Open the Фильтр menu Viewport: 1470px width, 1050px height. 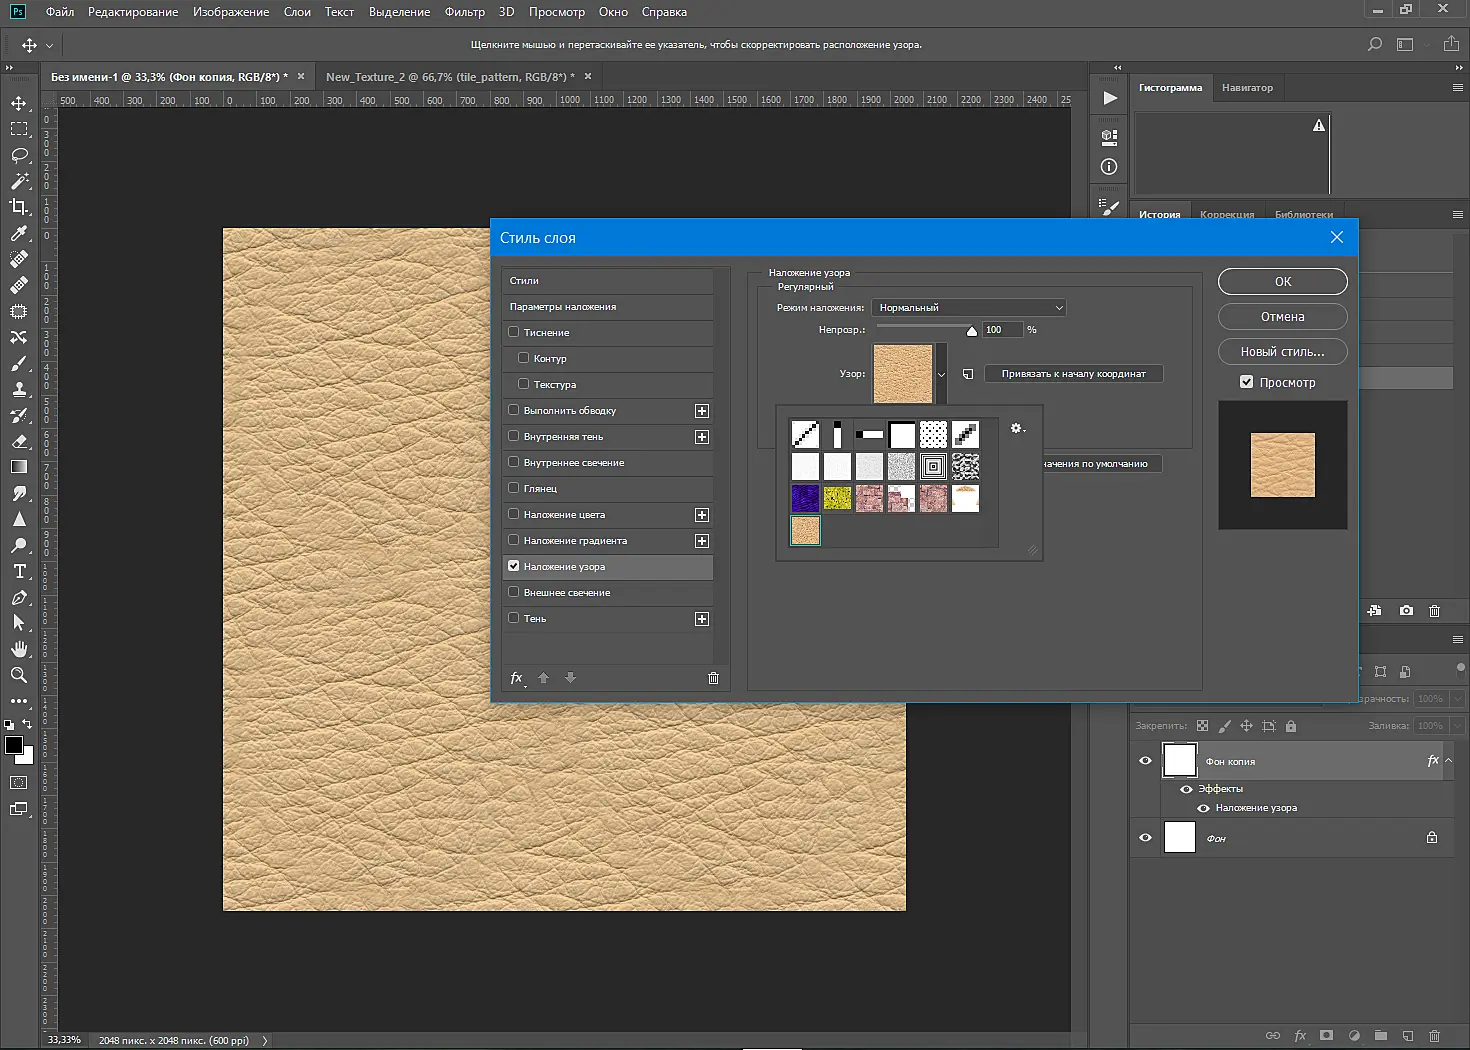[x=465, y=12]
